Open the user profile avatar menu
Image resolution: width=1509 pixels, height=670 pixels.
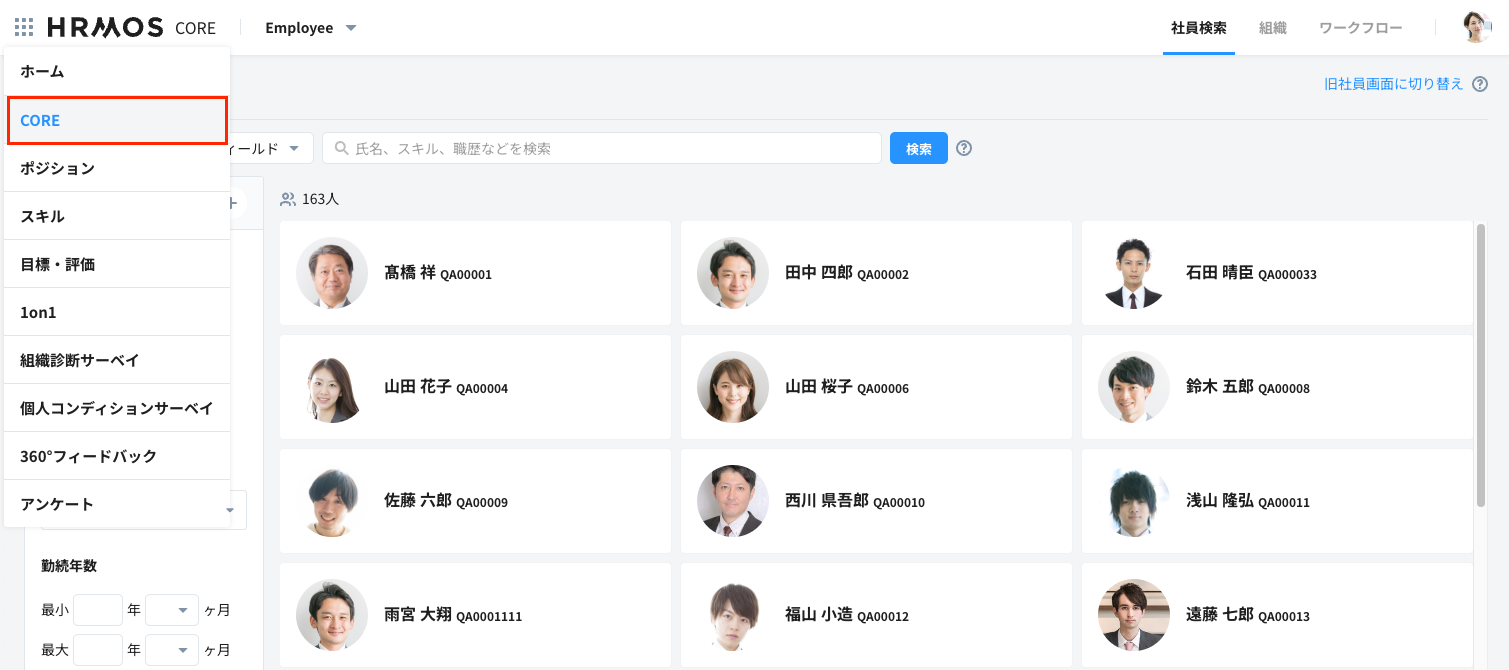coord(1476,28)
